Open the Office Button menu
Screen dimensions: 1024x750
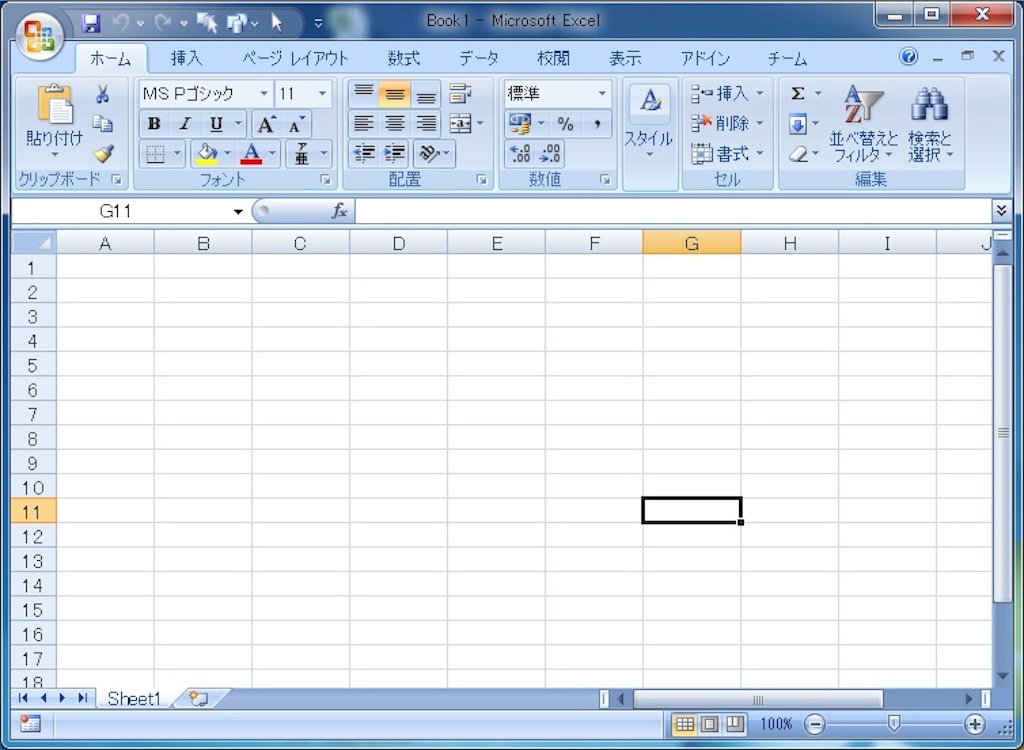point(39,35)
